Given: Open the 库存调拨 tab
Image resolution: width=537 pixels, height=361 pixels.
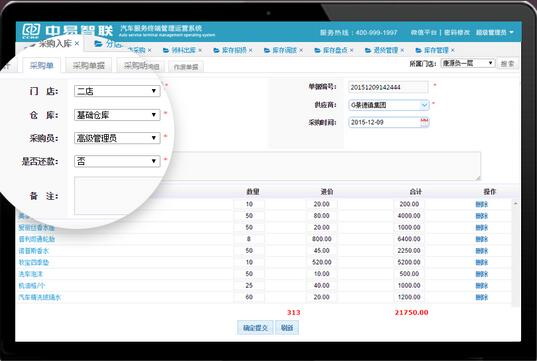Looking at the screenshot, I should pos(284,50).
